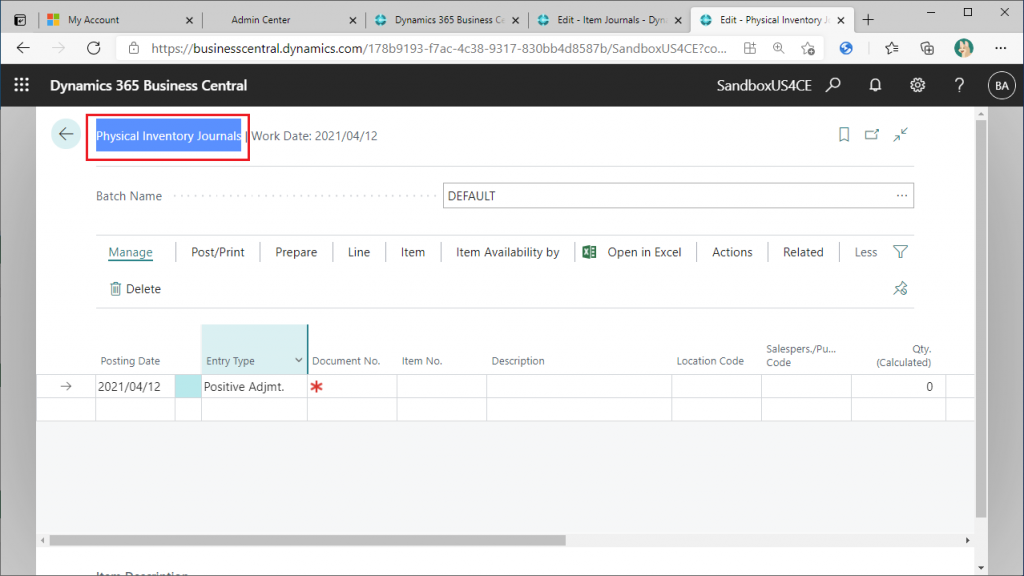Viewport: 1024px width, 576px height.
Task: Click the Posting Date cell 2021/04/12
Action: point(135,387)
